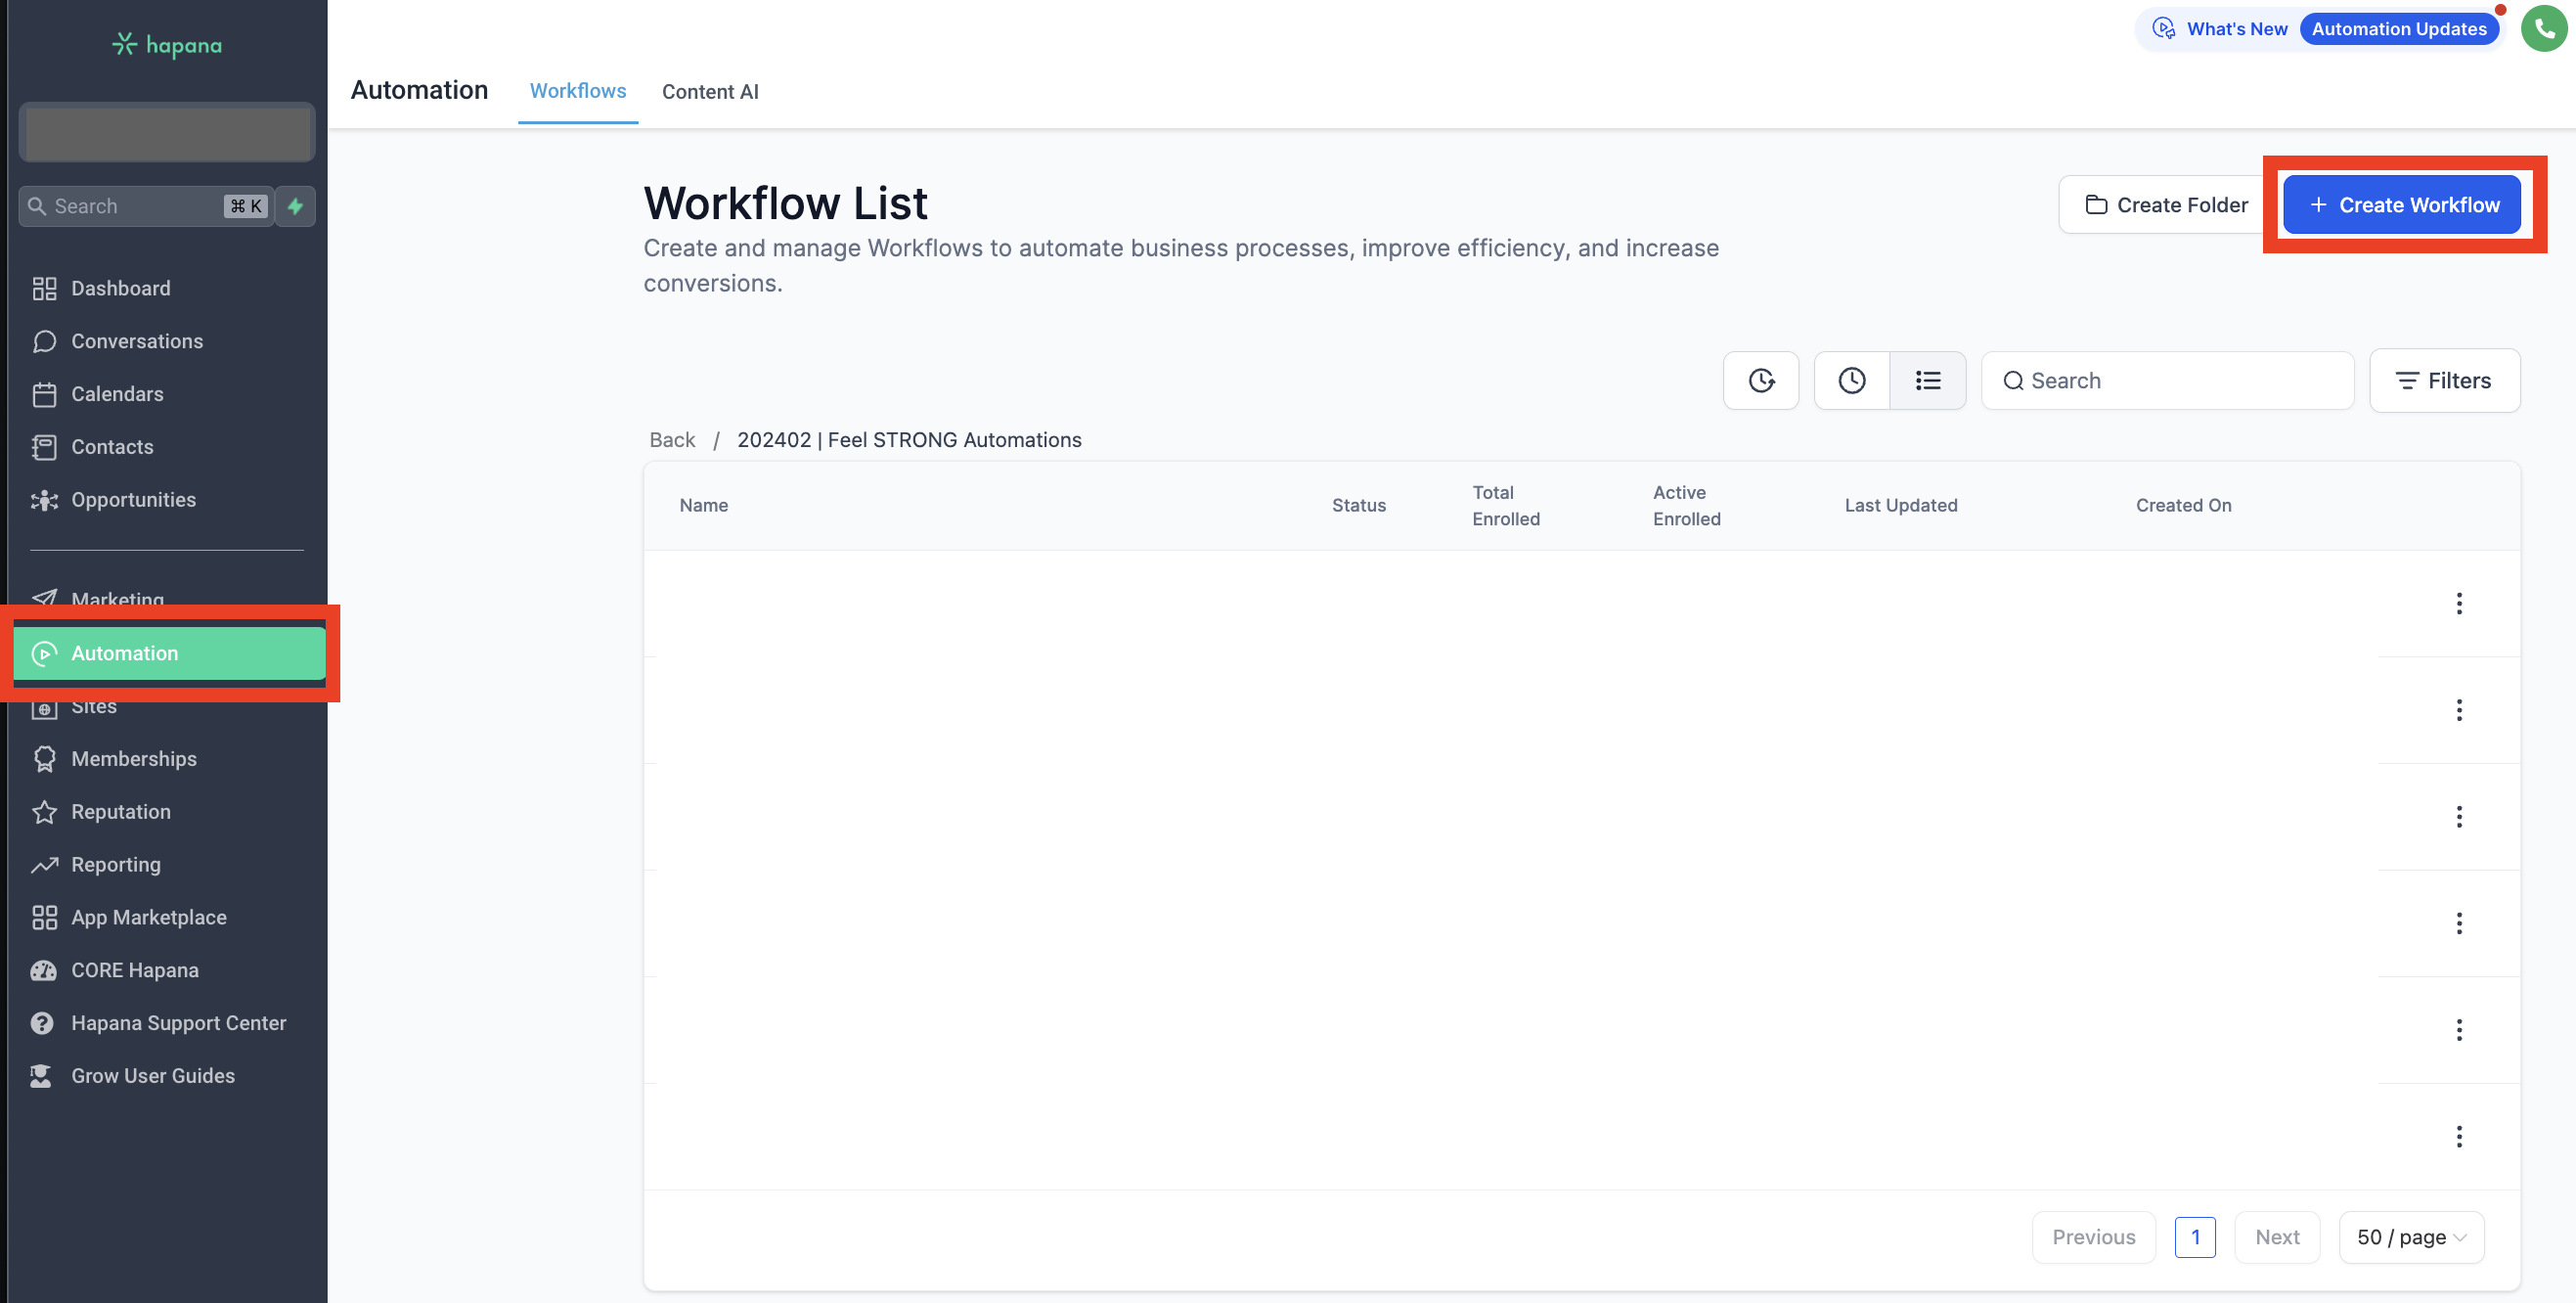Screen dimensions: 2576x1303
Task: Open the Filters panel
Action: (2443, 381)
